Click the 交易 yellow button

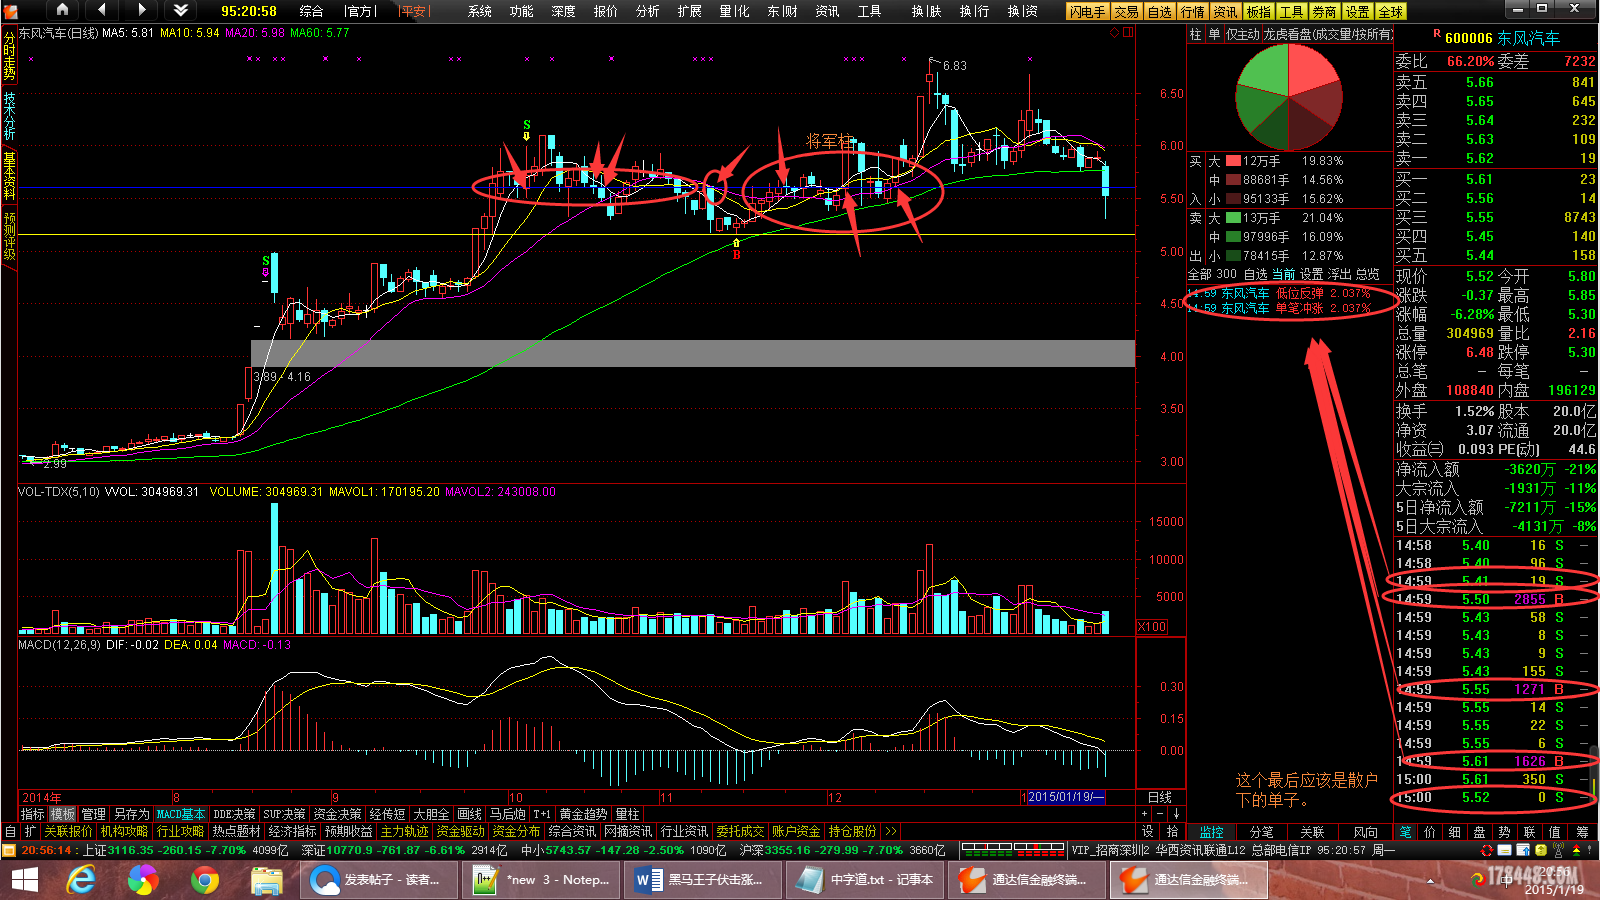coord(1127,12)
